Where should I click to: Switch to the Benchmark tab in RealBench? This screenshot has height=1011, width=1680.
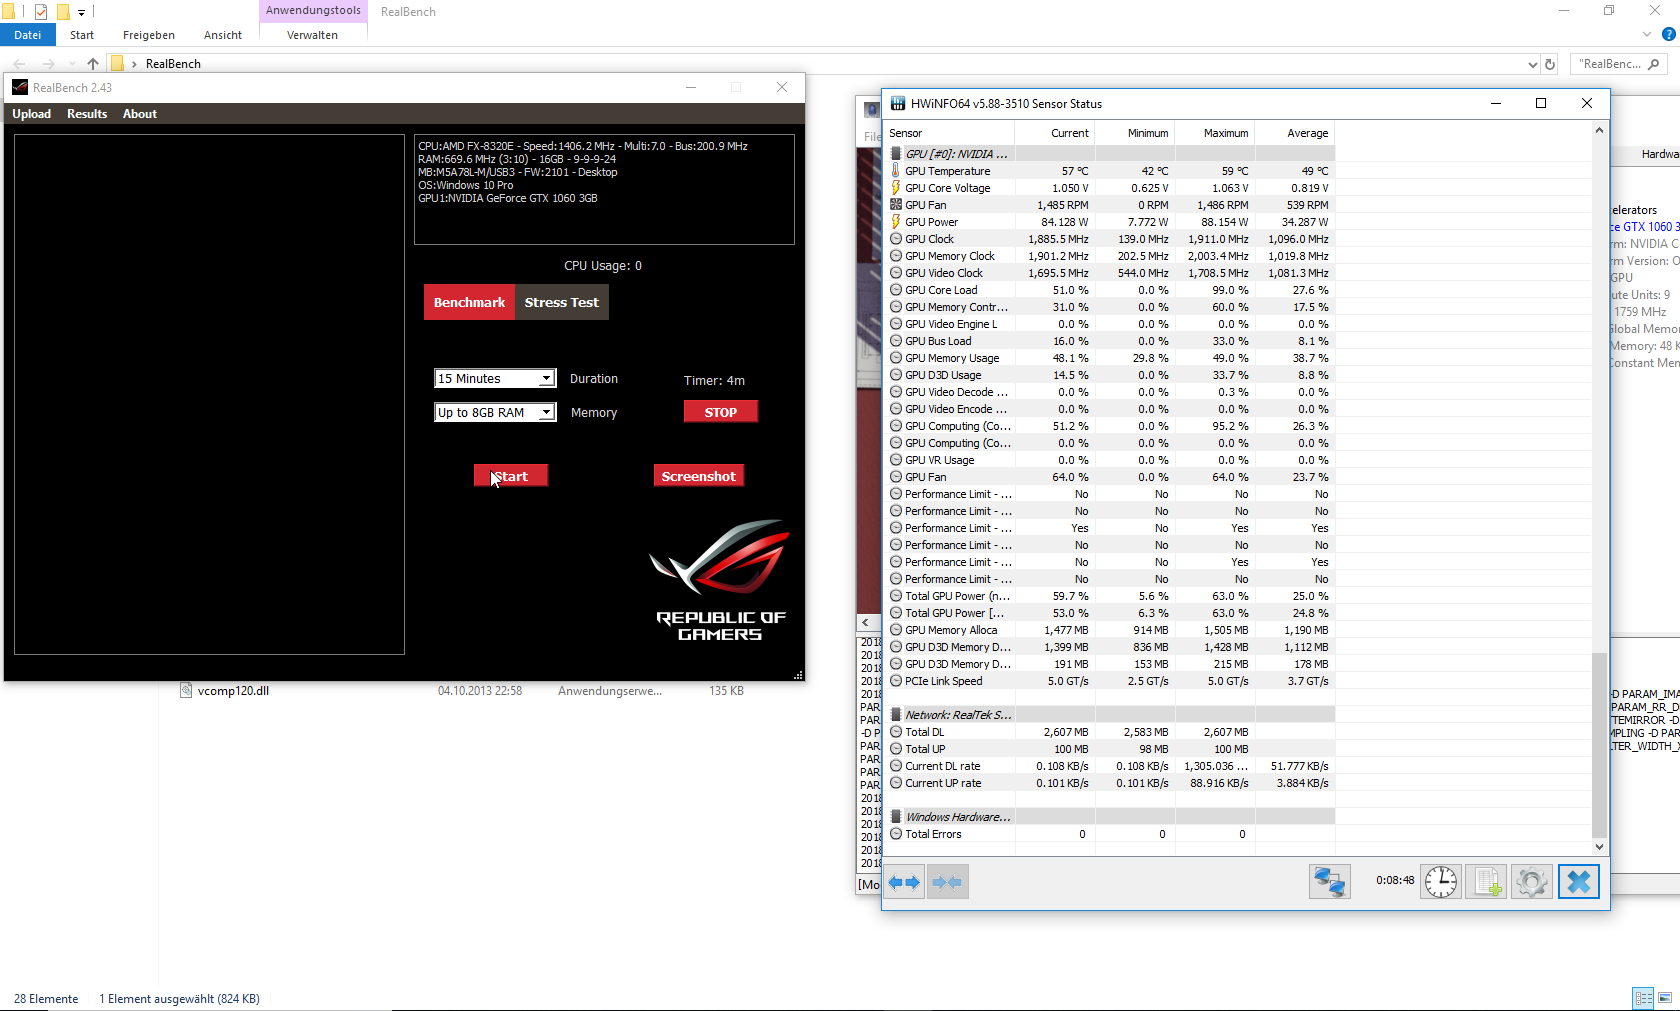[469, 302]
